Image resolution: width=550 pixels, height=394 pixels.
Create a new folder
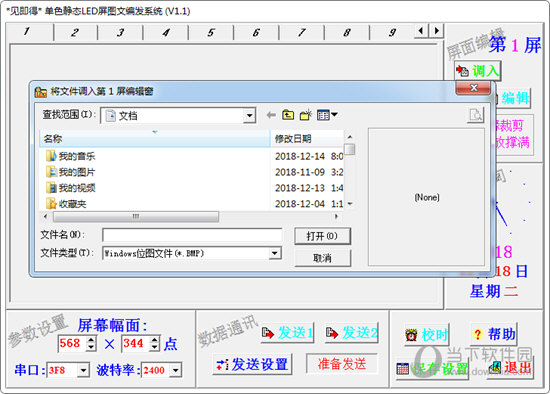click(x=306, y=115)
